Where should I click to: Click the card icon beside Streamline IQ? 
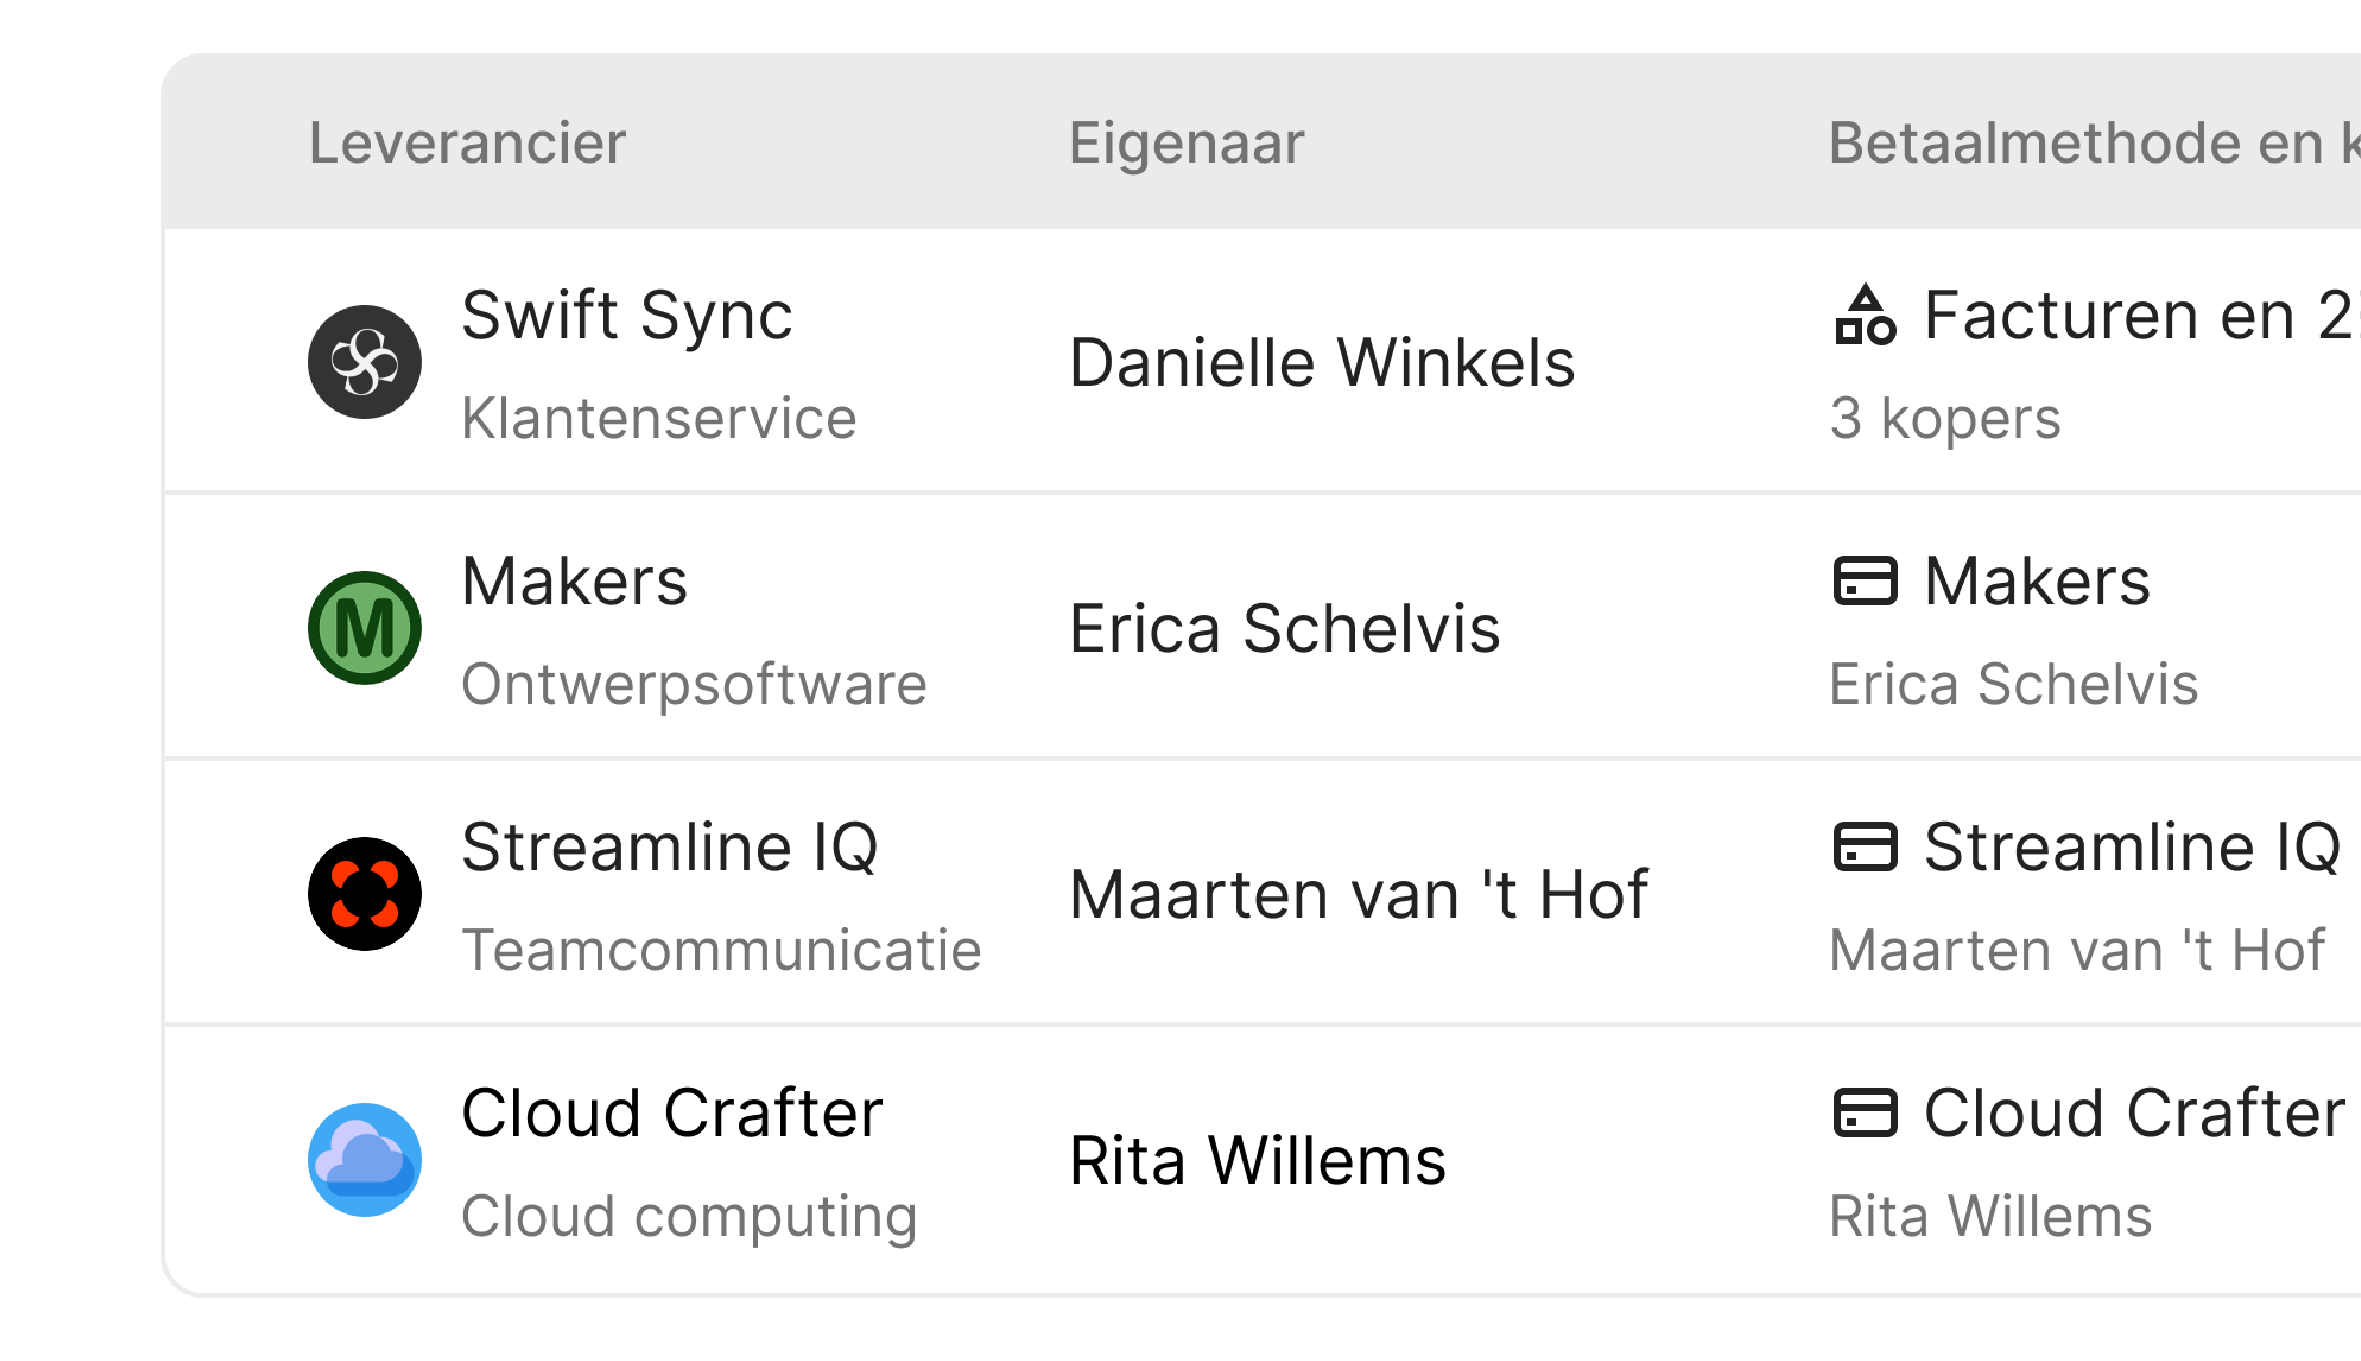coord(1865,848)
